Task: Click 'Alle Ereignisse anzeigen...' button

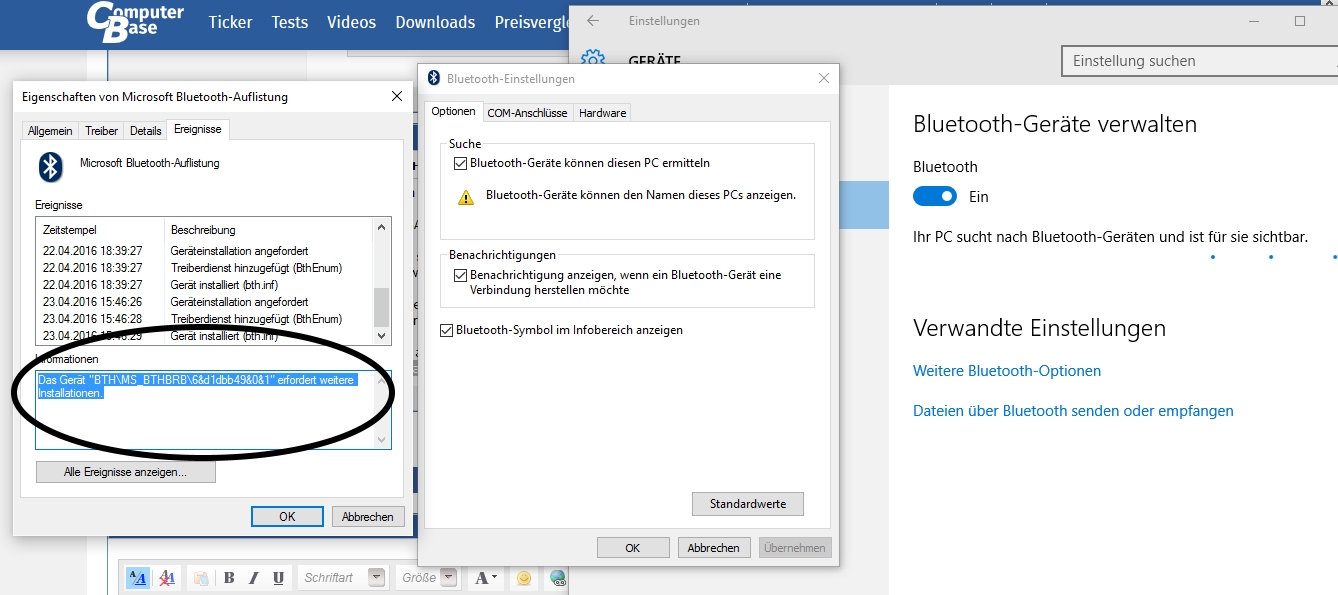Action: pos(125,472)
